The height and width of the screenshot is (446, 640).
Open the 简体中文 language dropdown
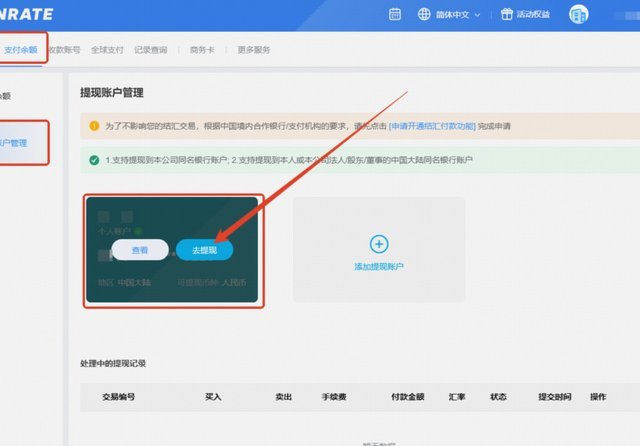458,15
